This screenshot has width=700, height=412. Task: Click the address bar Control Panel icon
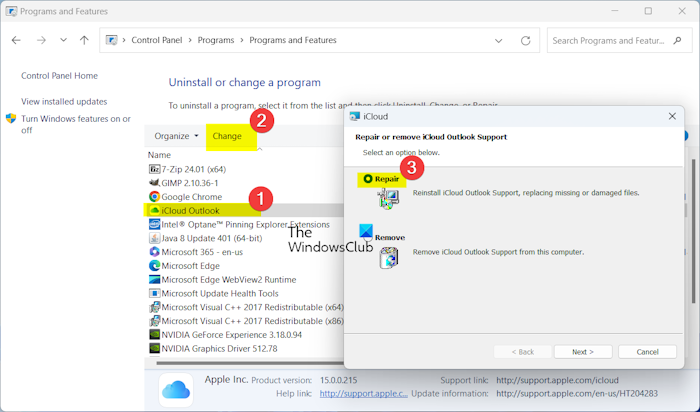[x=111, y=40]
